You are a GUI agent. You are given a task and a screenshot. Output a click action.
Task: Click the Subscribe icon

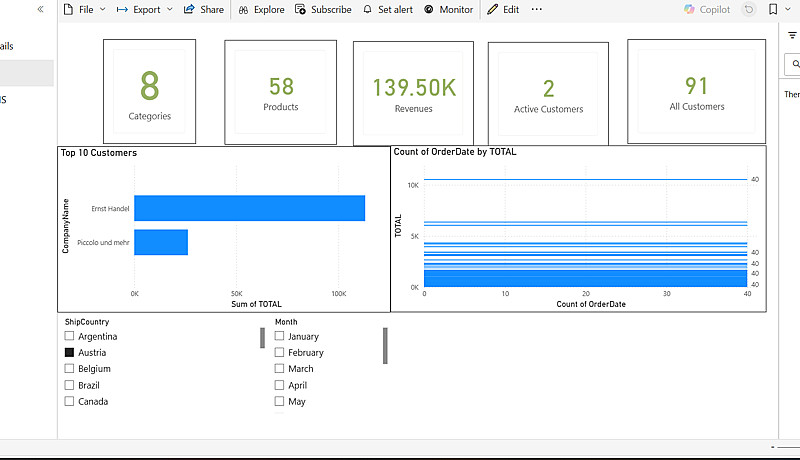301,9
